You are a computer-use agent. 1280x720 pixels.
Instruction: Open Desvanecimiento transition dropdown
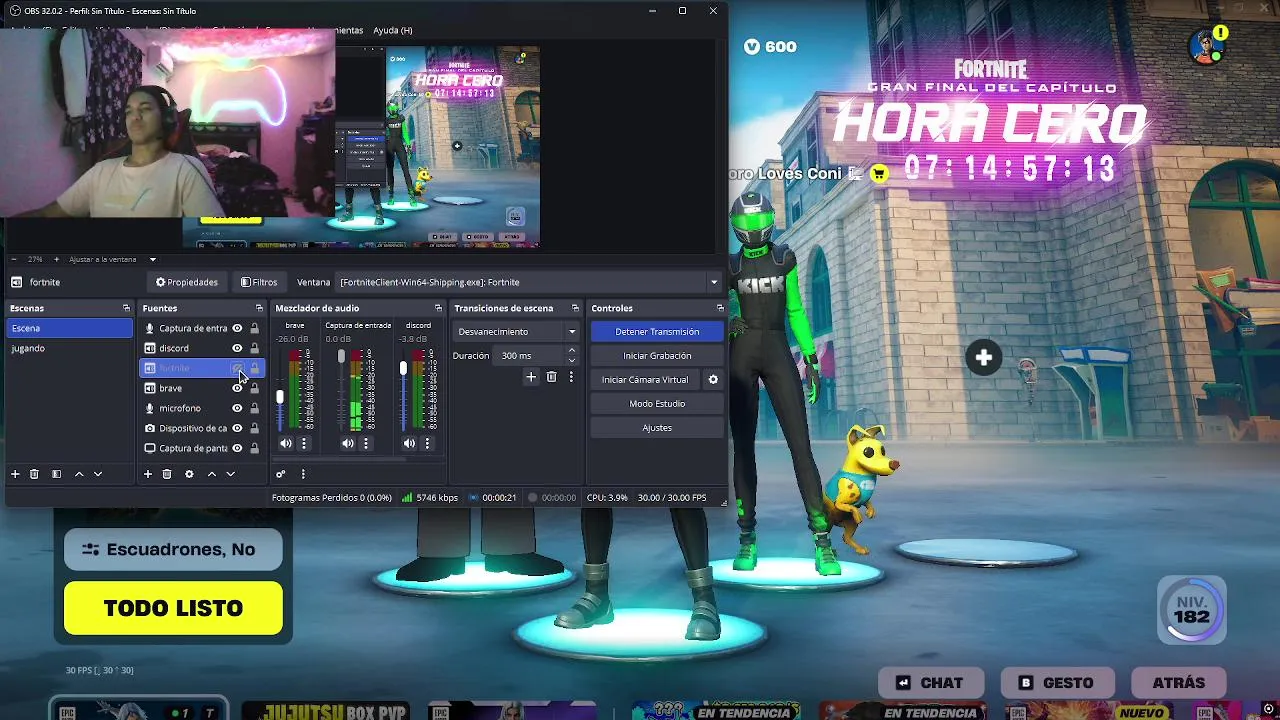516,332
